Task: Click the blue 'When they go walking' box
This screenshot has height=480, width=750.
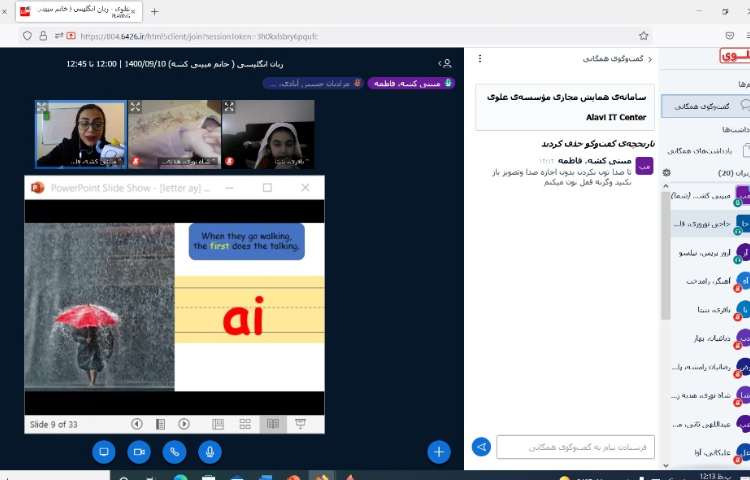Action: point(247,241)
